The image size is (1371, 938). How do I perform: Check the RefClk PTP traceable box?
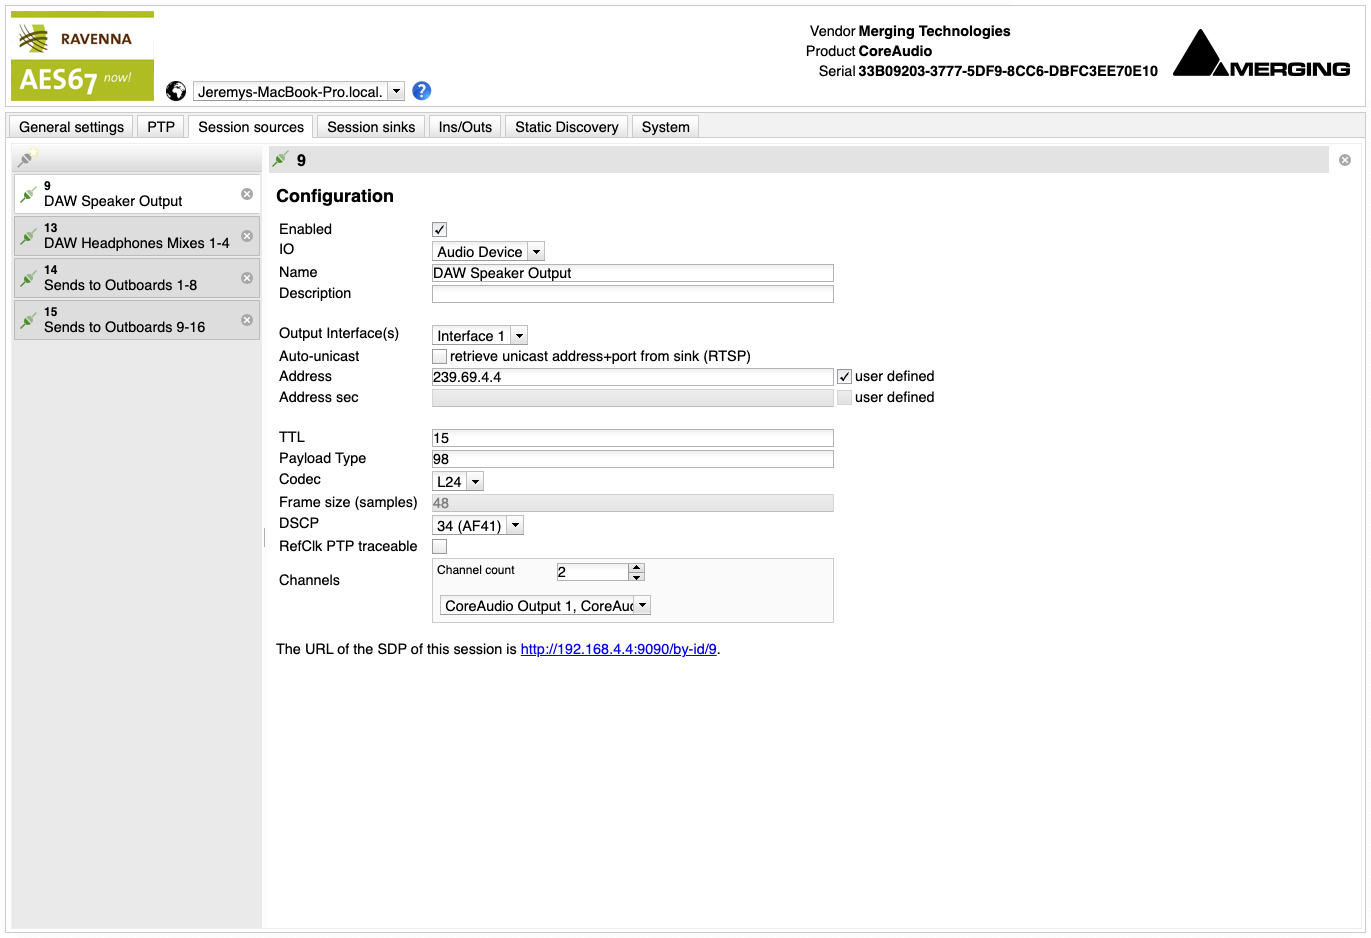click(x=439, y=546)
